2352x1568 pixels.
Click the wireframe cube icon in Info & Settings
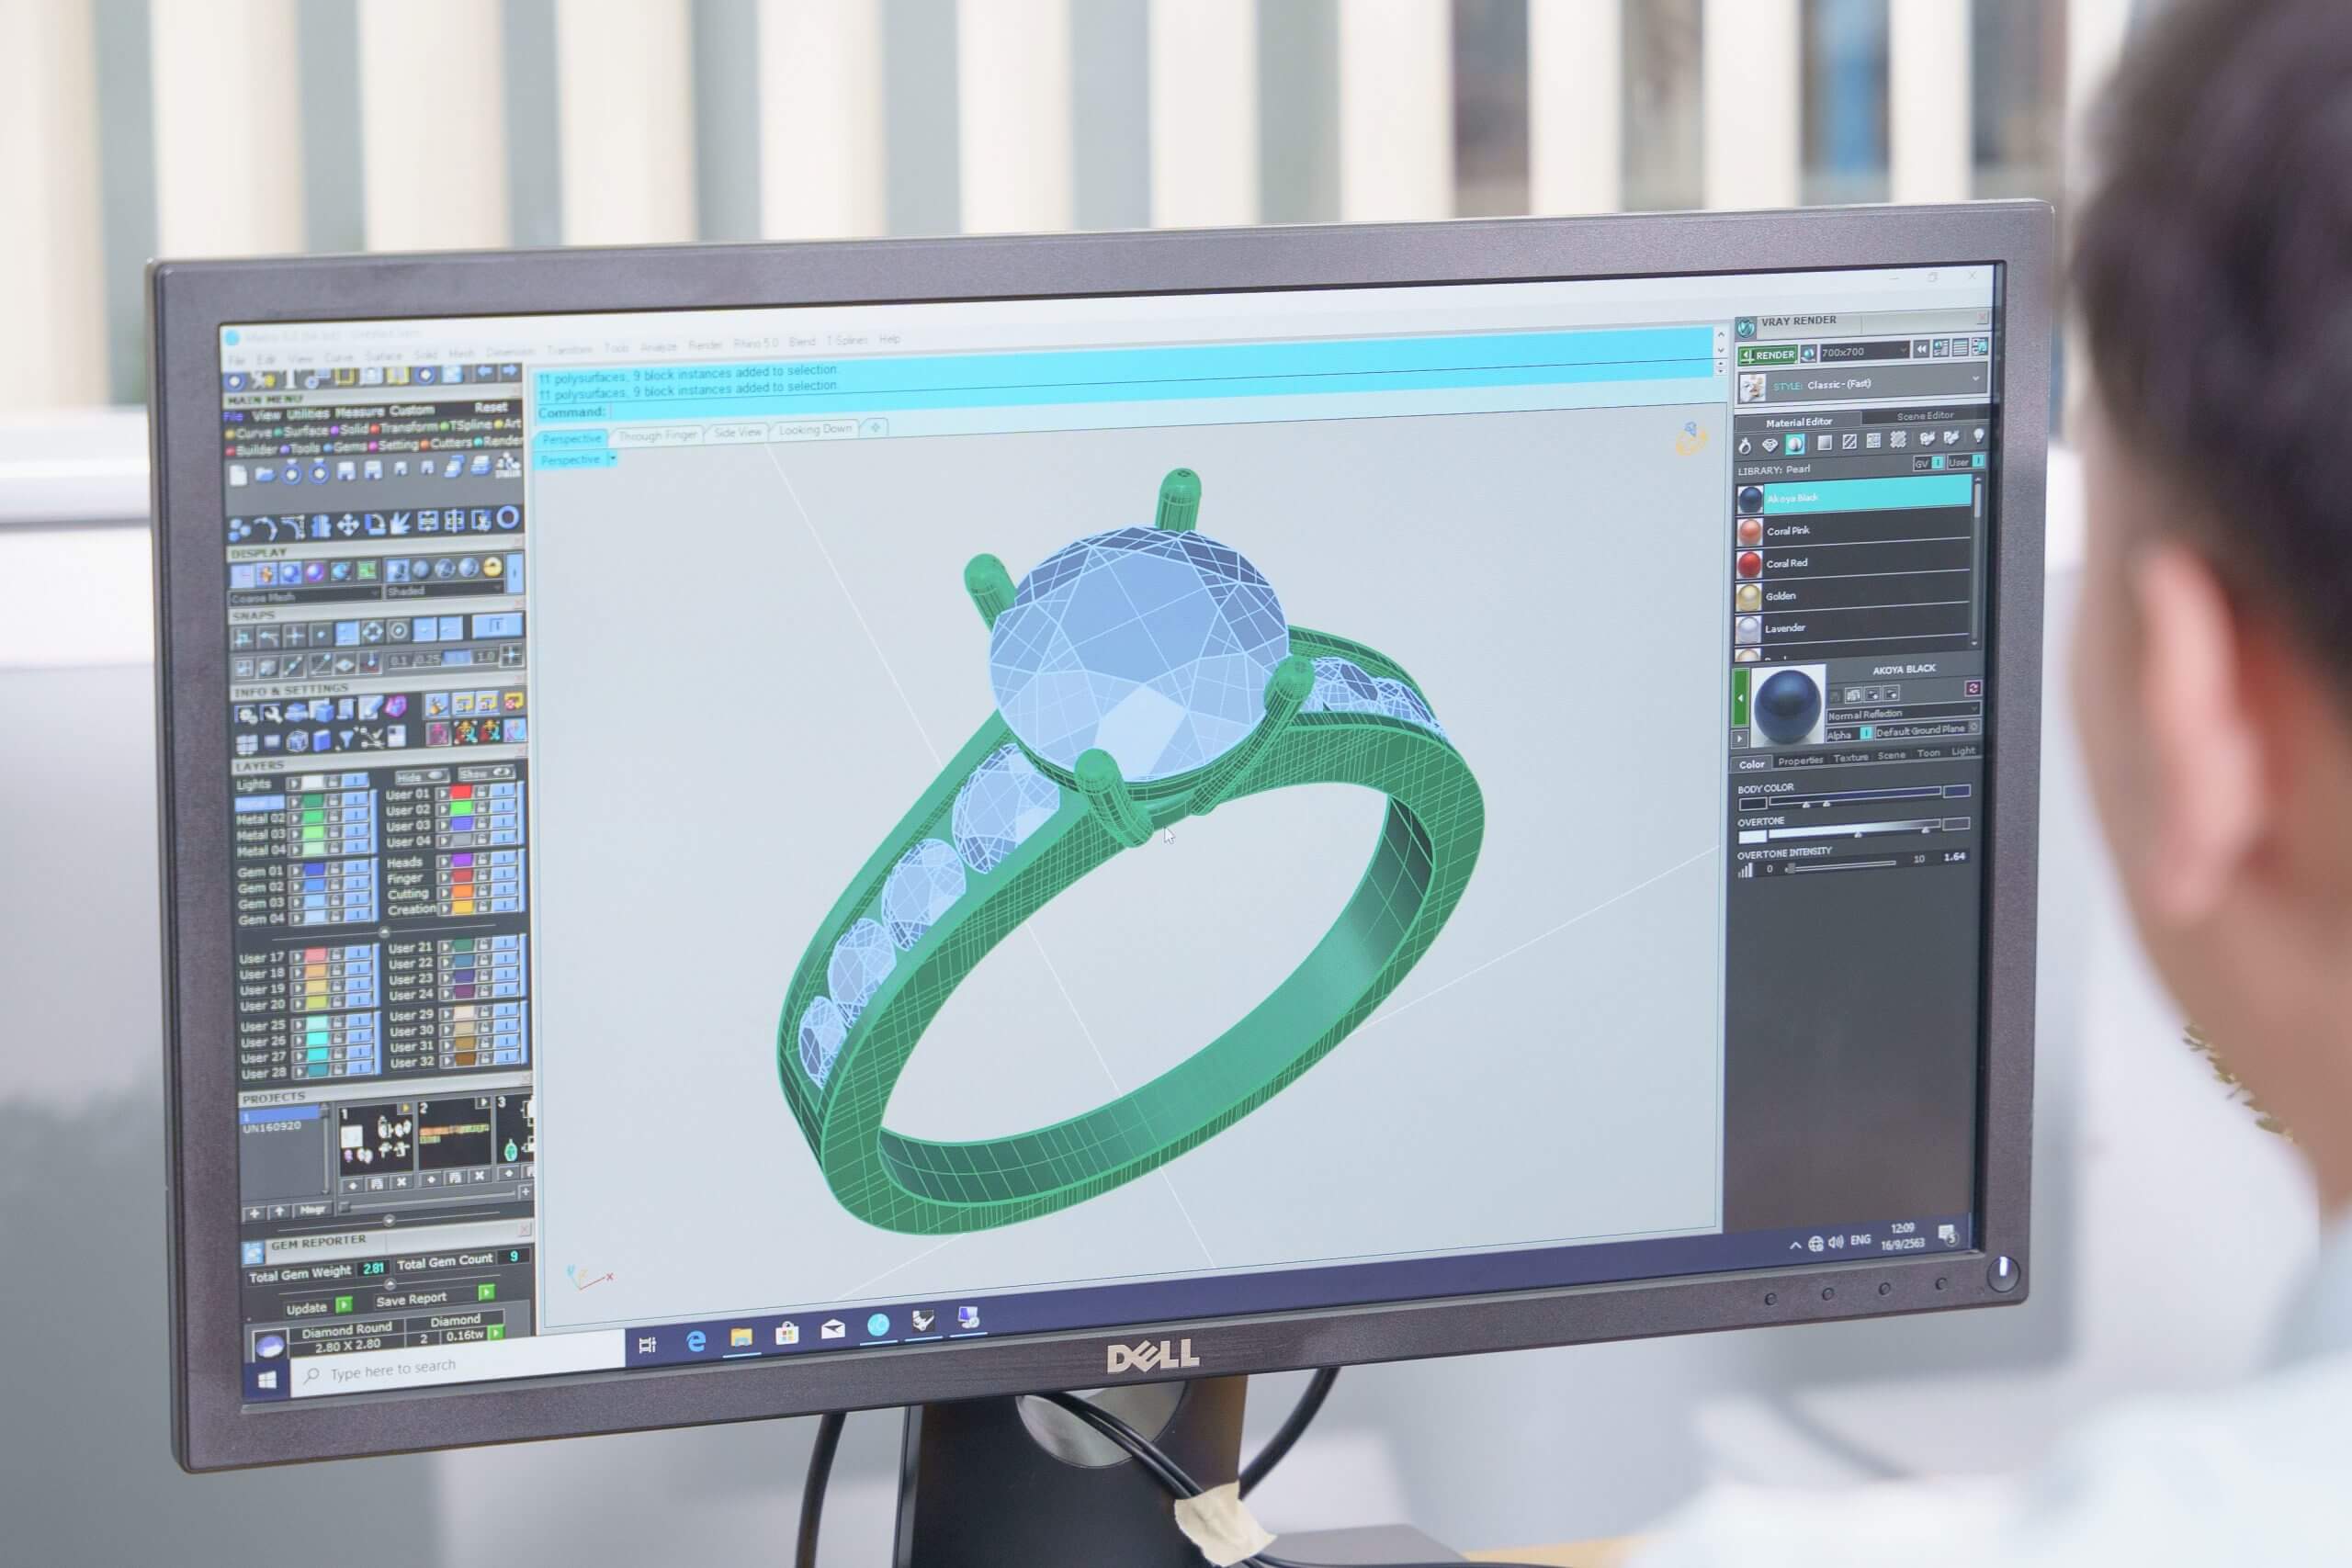[297, 740]
